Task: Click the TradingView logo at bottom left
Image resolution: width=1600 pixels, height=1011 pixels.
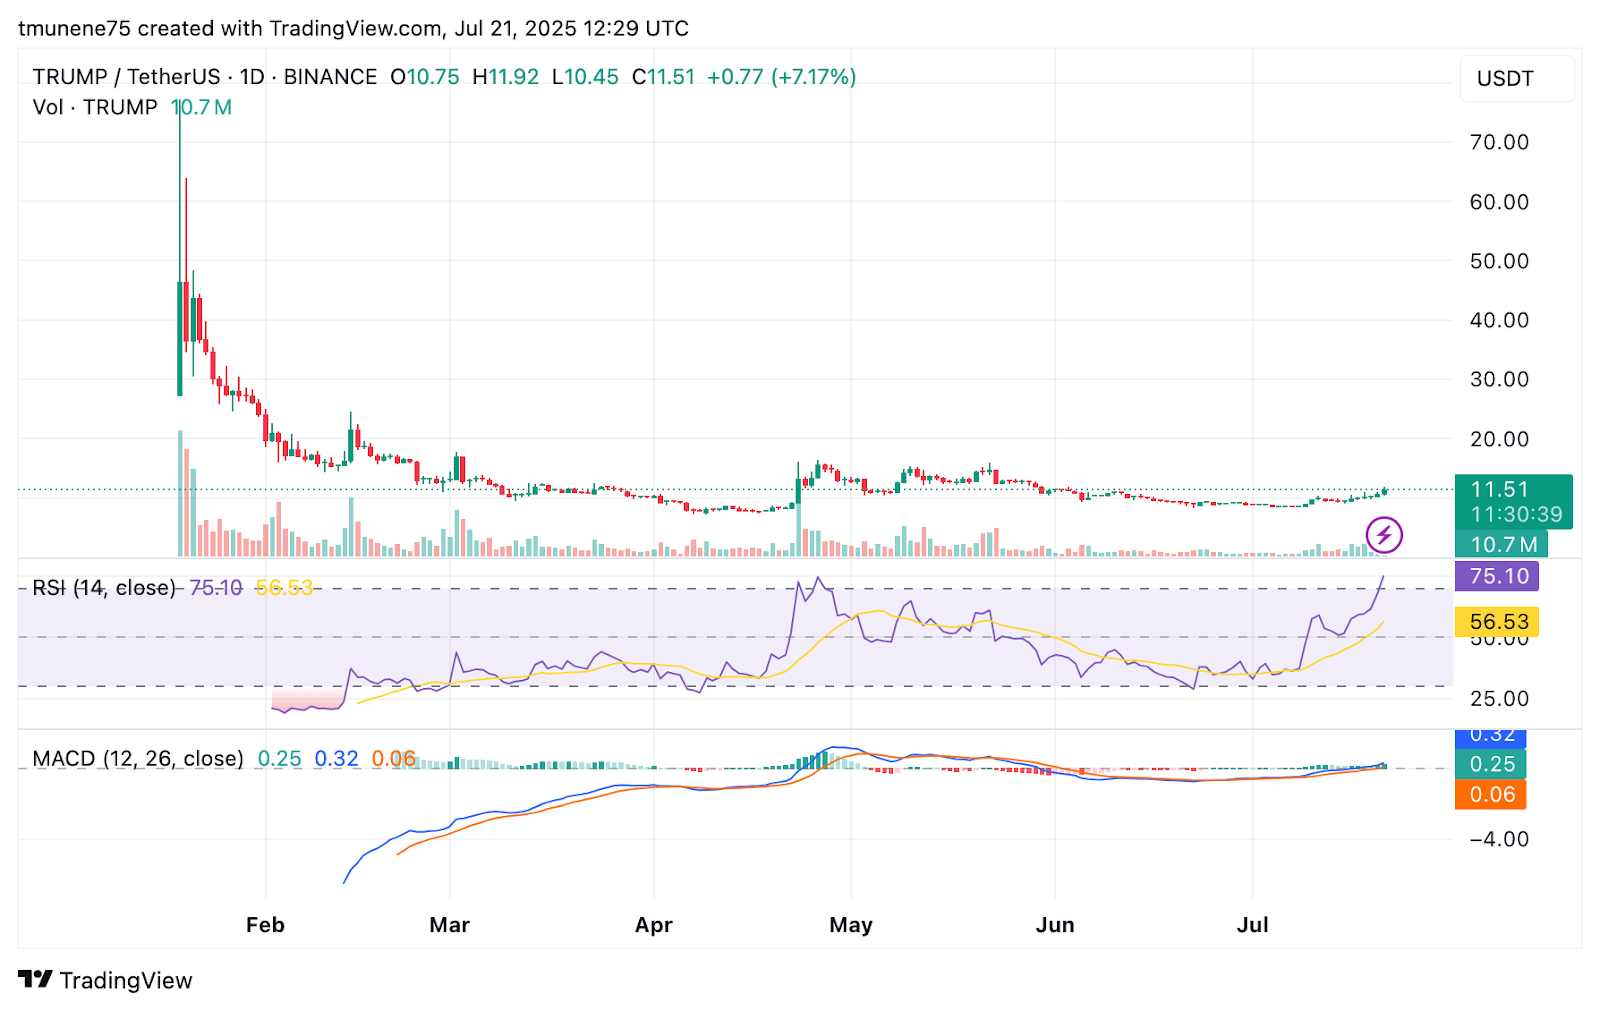Action: pos(35,980)
